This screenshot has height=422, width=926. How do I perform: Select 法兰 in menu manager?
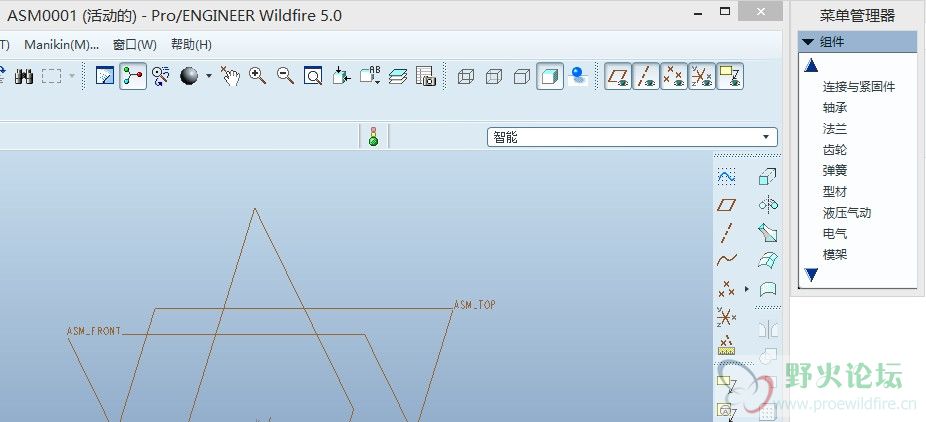point(834,129)
